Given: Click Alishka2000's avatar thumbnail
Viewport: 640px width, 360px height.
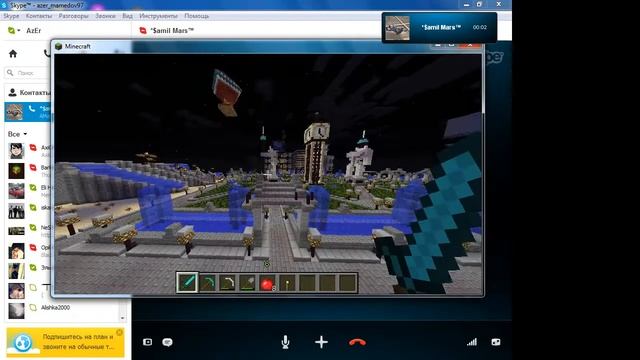Looking at the screenshot, I should (x=16, y=311).
